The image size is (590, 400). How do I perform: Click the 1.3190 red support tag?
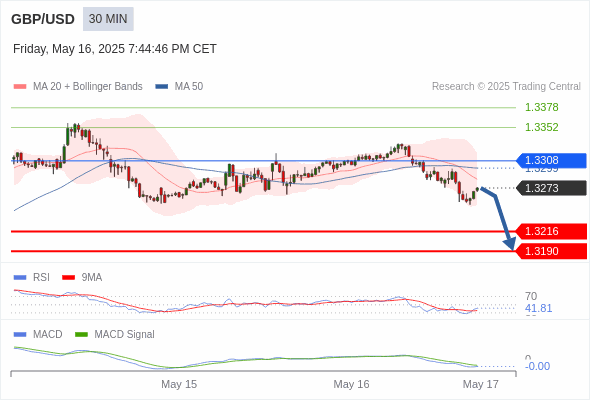pyautogui.click(x=551, y=251)
